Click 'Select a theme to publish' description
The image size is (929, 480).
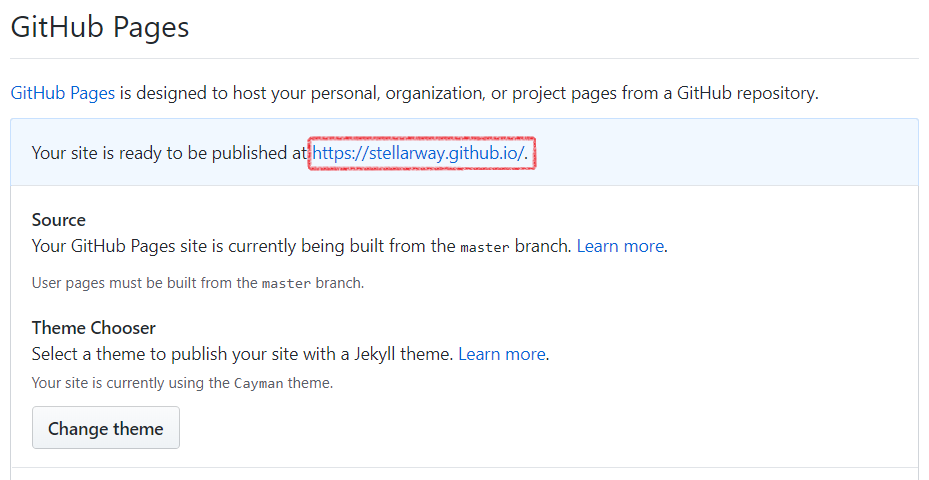[x=242, y=354]
